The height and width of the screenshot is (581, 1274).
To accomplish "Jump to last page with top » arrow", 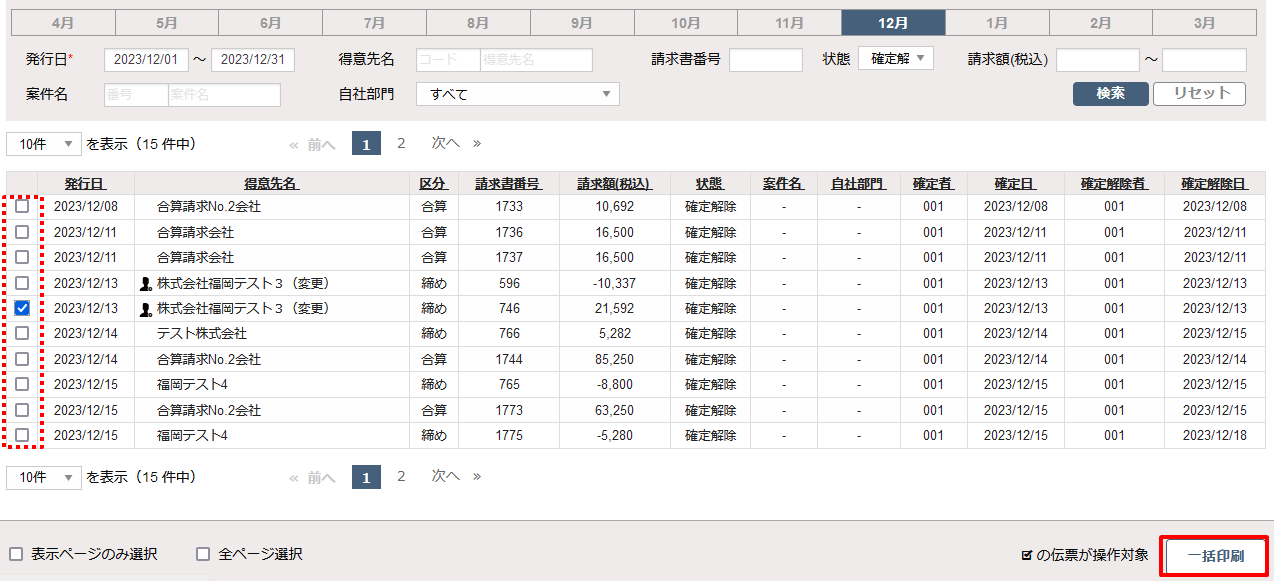I will click(x=477, y=143).
